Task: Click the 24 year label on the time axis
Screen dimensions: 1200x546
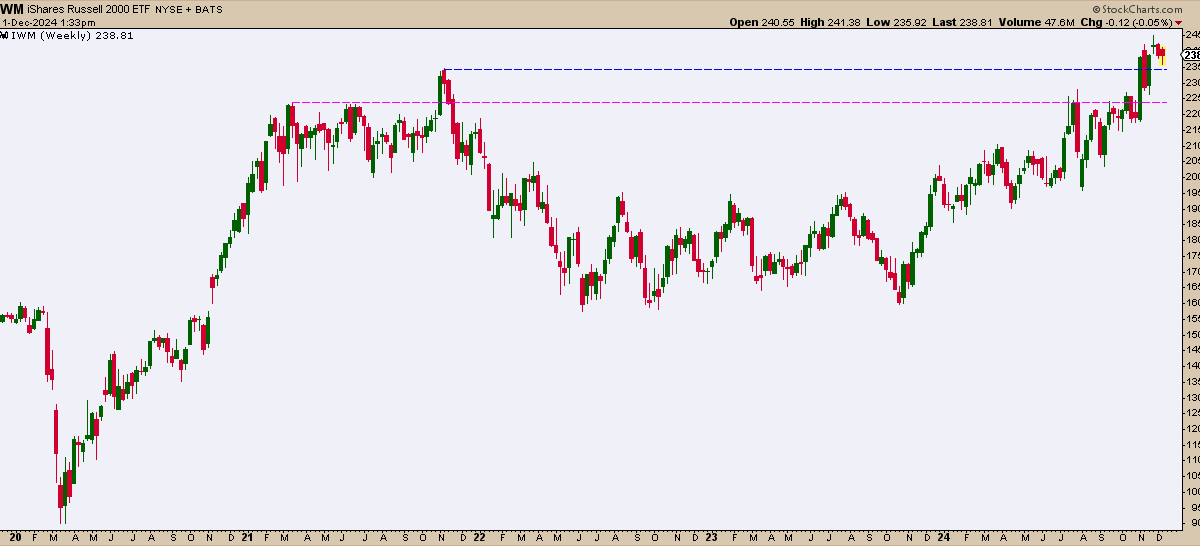Action: (x=944, y=537)
